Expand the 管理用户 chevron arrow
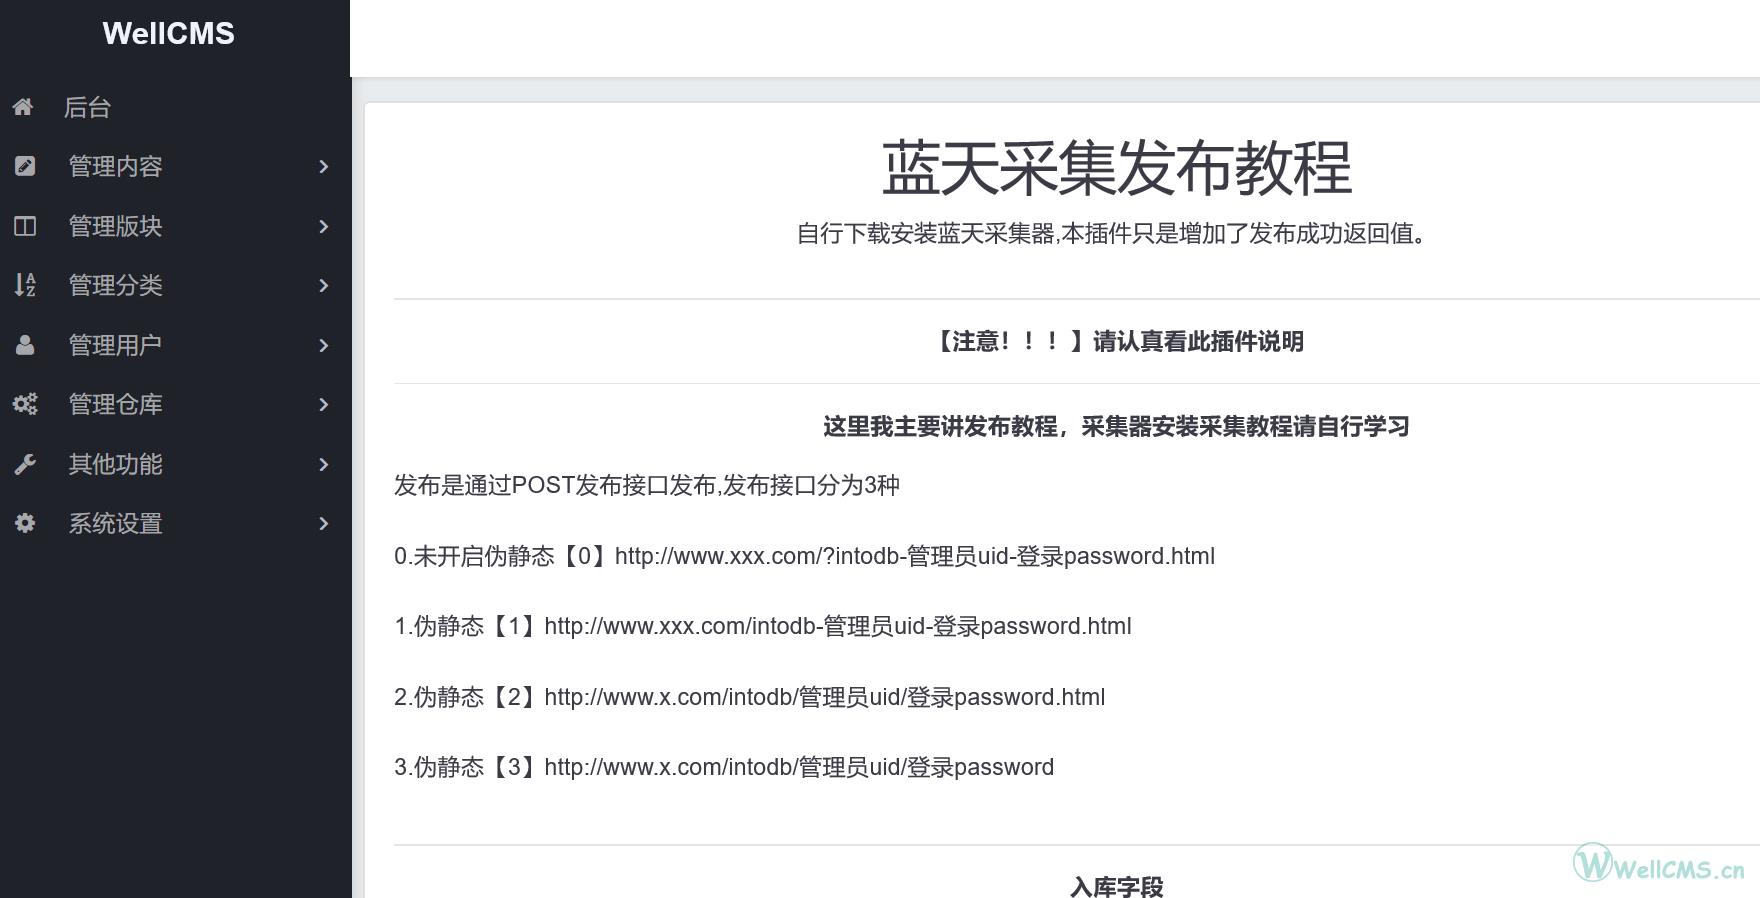The height and width of the screenshot is (898, 1760). point(323,345)
